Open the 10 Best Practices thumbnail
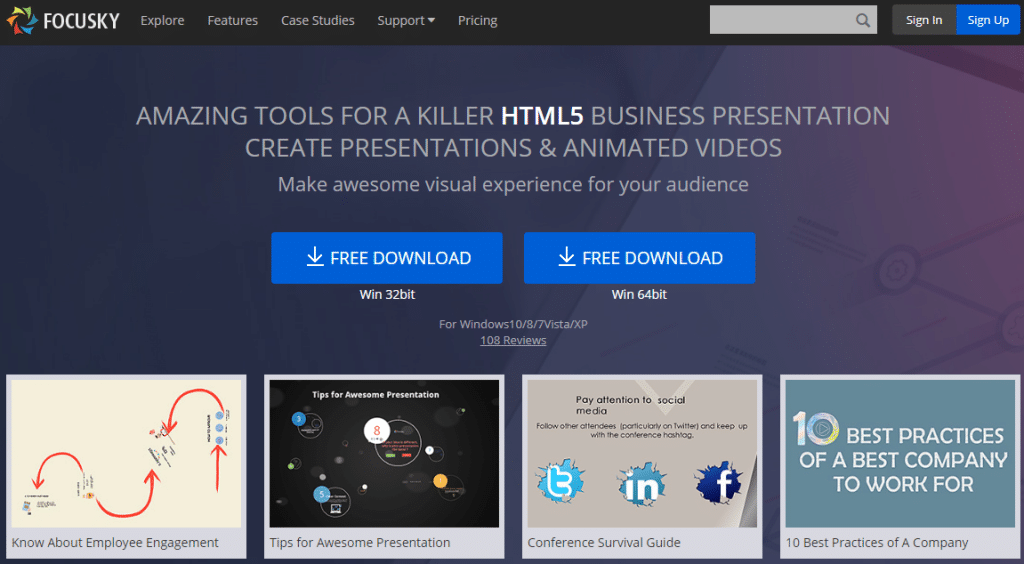Screen dimensions: 1024x564 [x=900, y=454]
